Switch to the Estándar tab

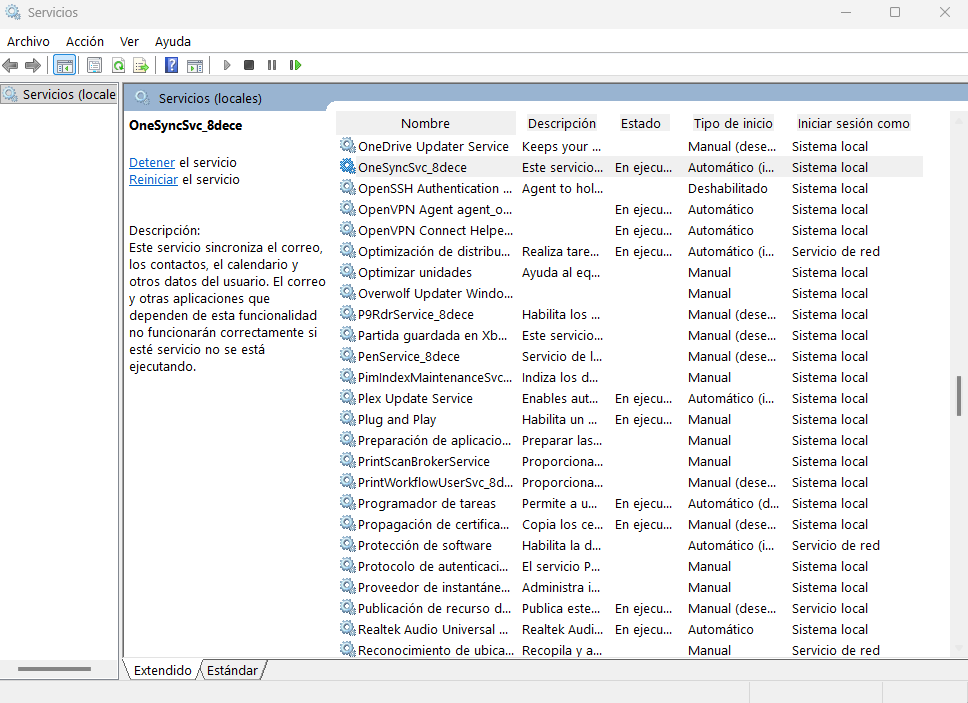coord(232,670)
